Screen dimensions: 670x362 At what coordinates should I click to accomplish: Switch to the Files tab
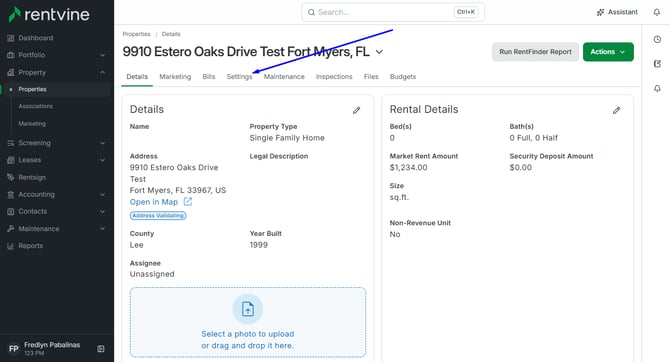pos(371,77)
